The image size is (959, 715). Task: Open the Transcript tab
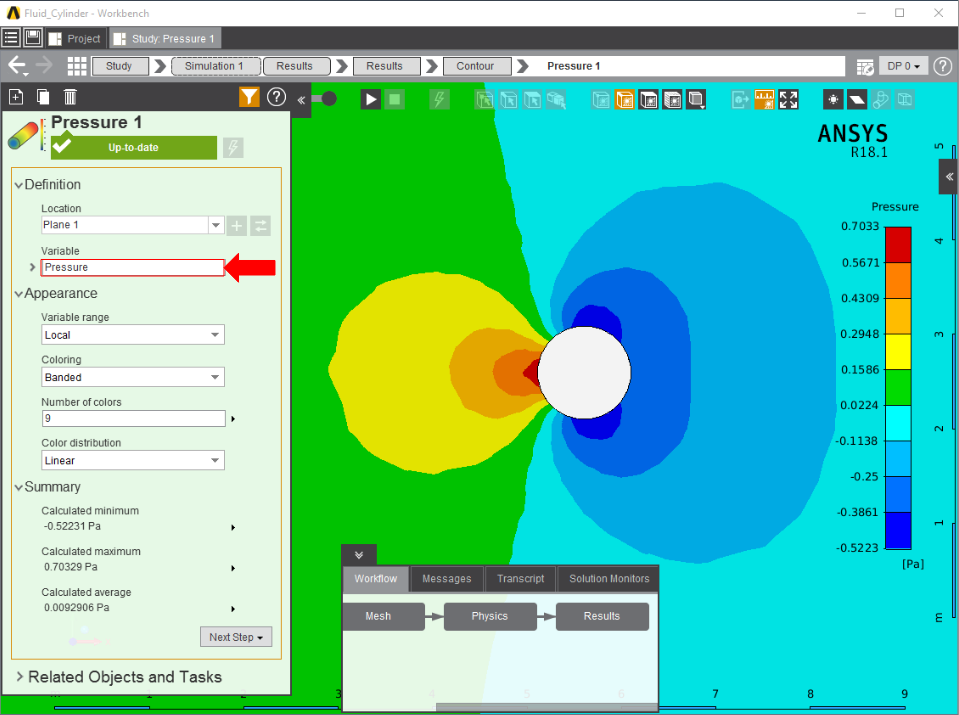click(x=520, y=579)
